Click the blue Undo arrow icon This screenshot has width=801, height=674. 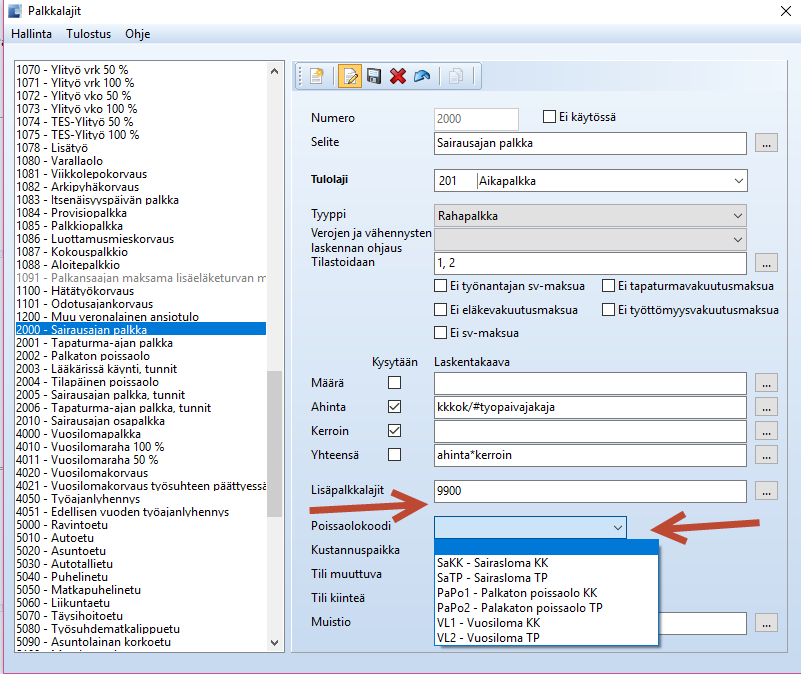point(422,76)
